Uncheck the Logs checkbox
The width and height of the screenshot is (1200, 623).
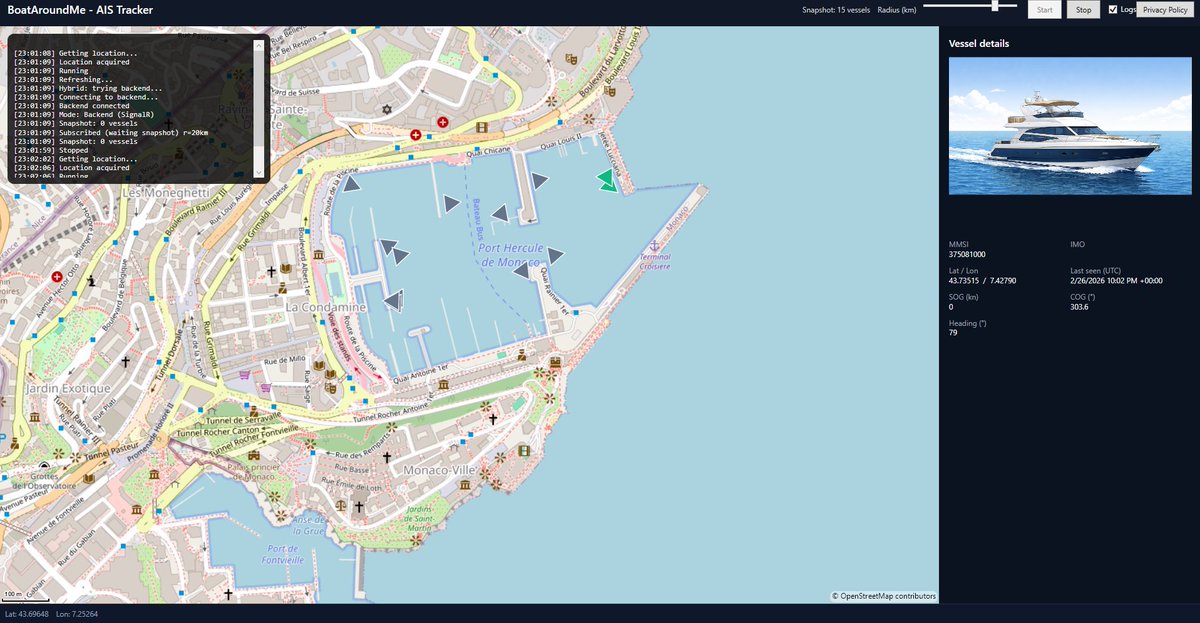click(1113, 9)
